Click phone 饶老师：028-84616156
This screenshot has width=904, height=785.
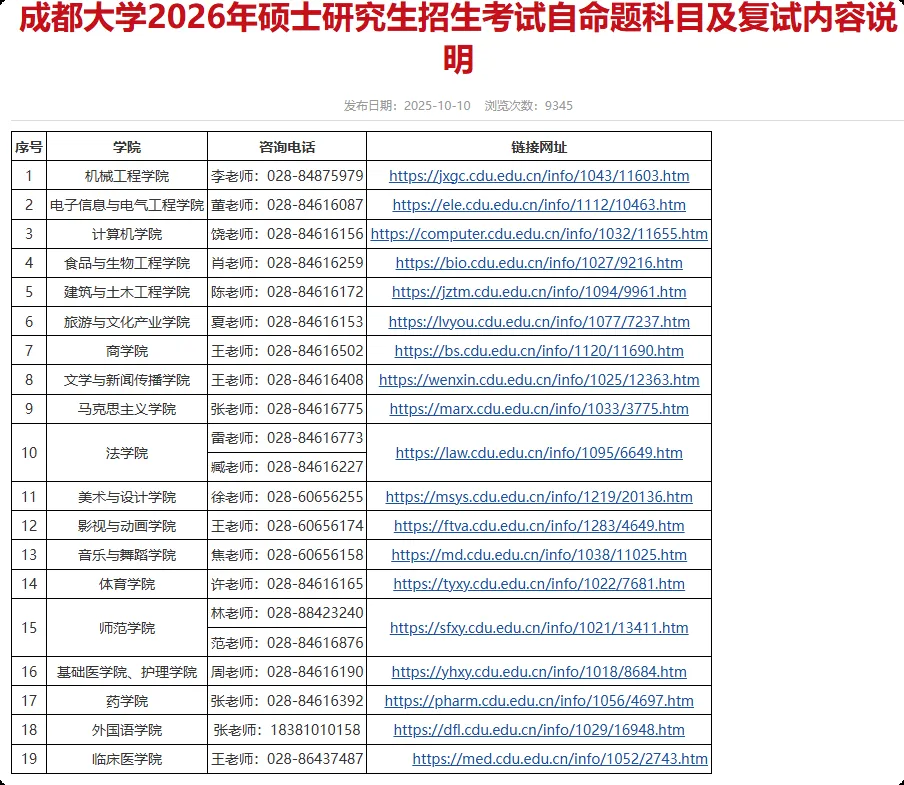287,234
